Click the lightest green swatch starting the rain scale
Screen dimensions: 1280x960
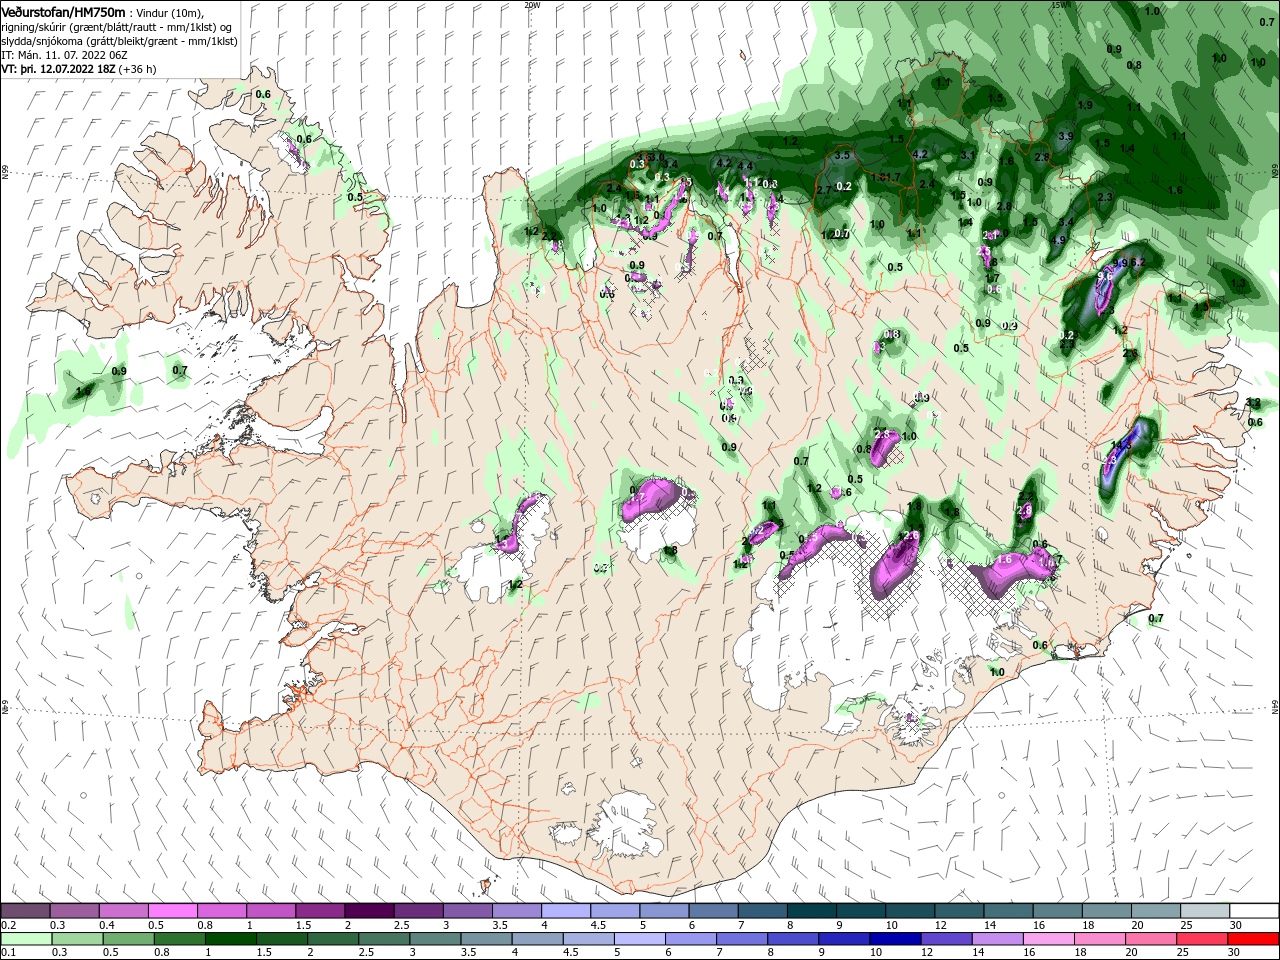pos(25,939)
